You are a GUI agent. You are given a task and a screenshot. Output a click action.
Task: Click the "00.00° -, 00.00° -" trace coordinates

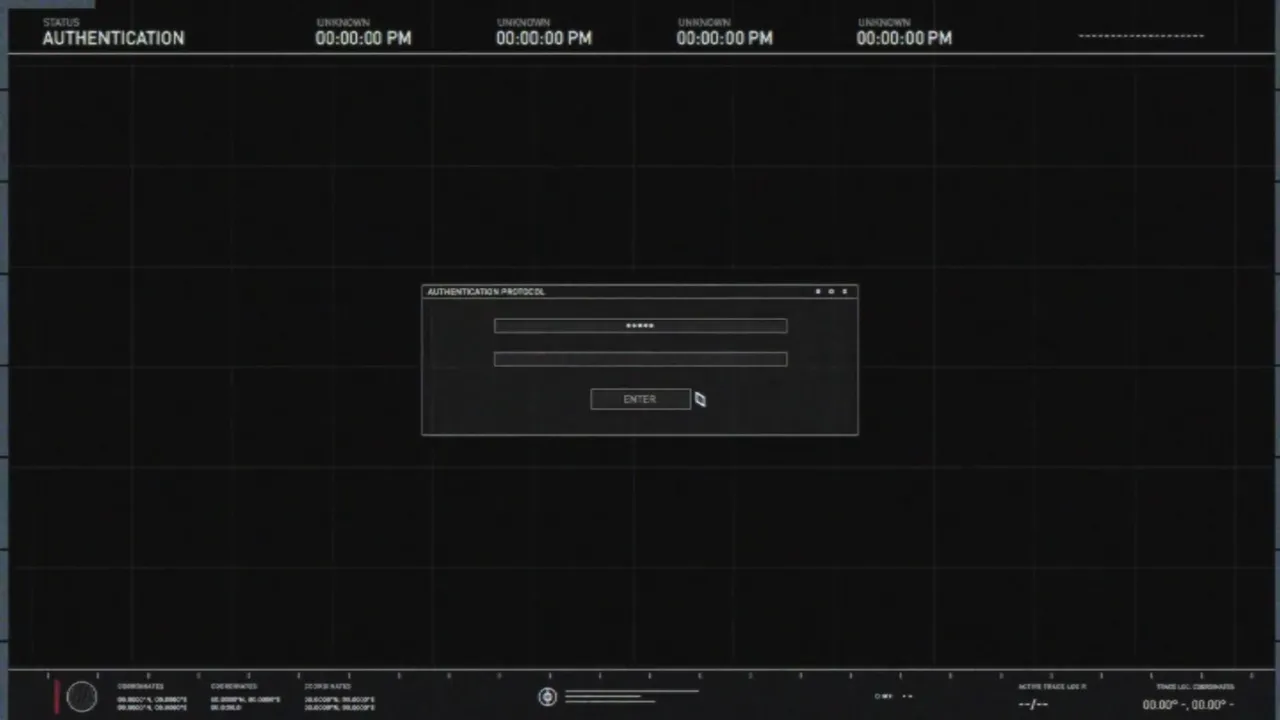click(x=1188, y=704)
